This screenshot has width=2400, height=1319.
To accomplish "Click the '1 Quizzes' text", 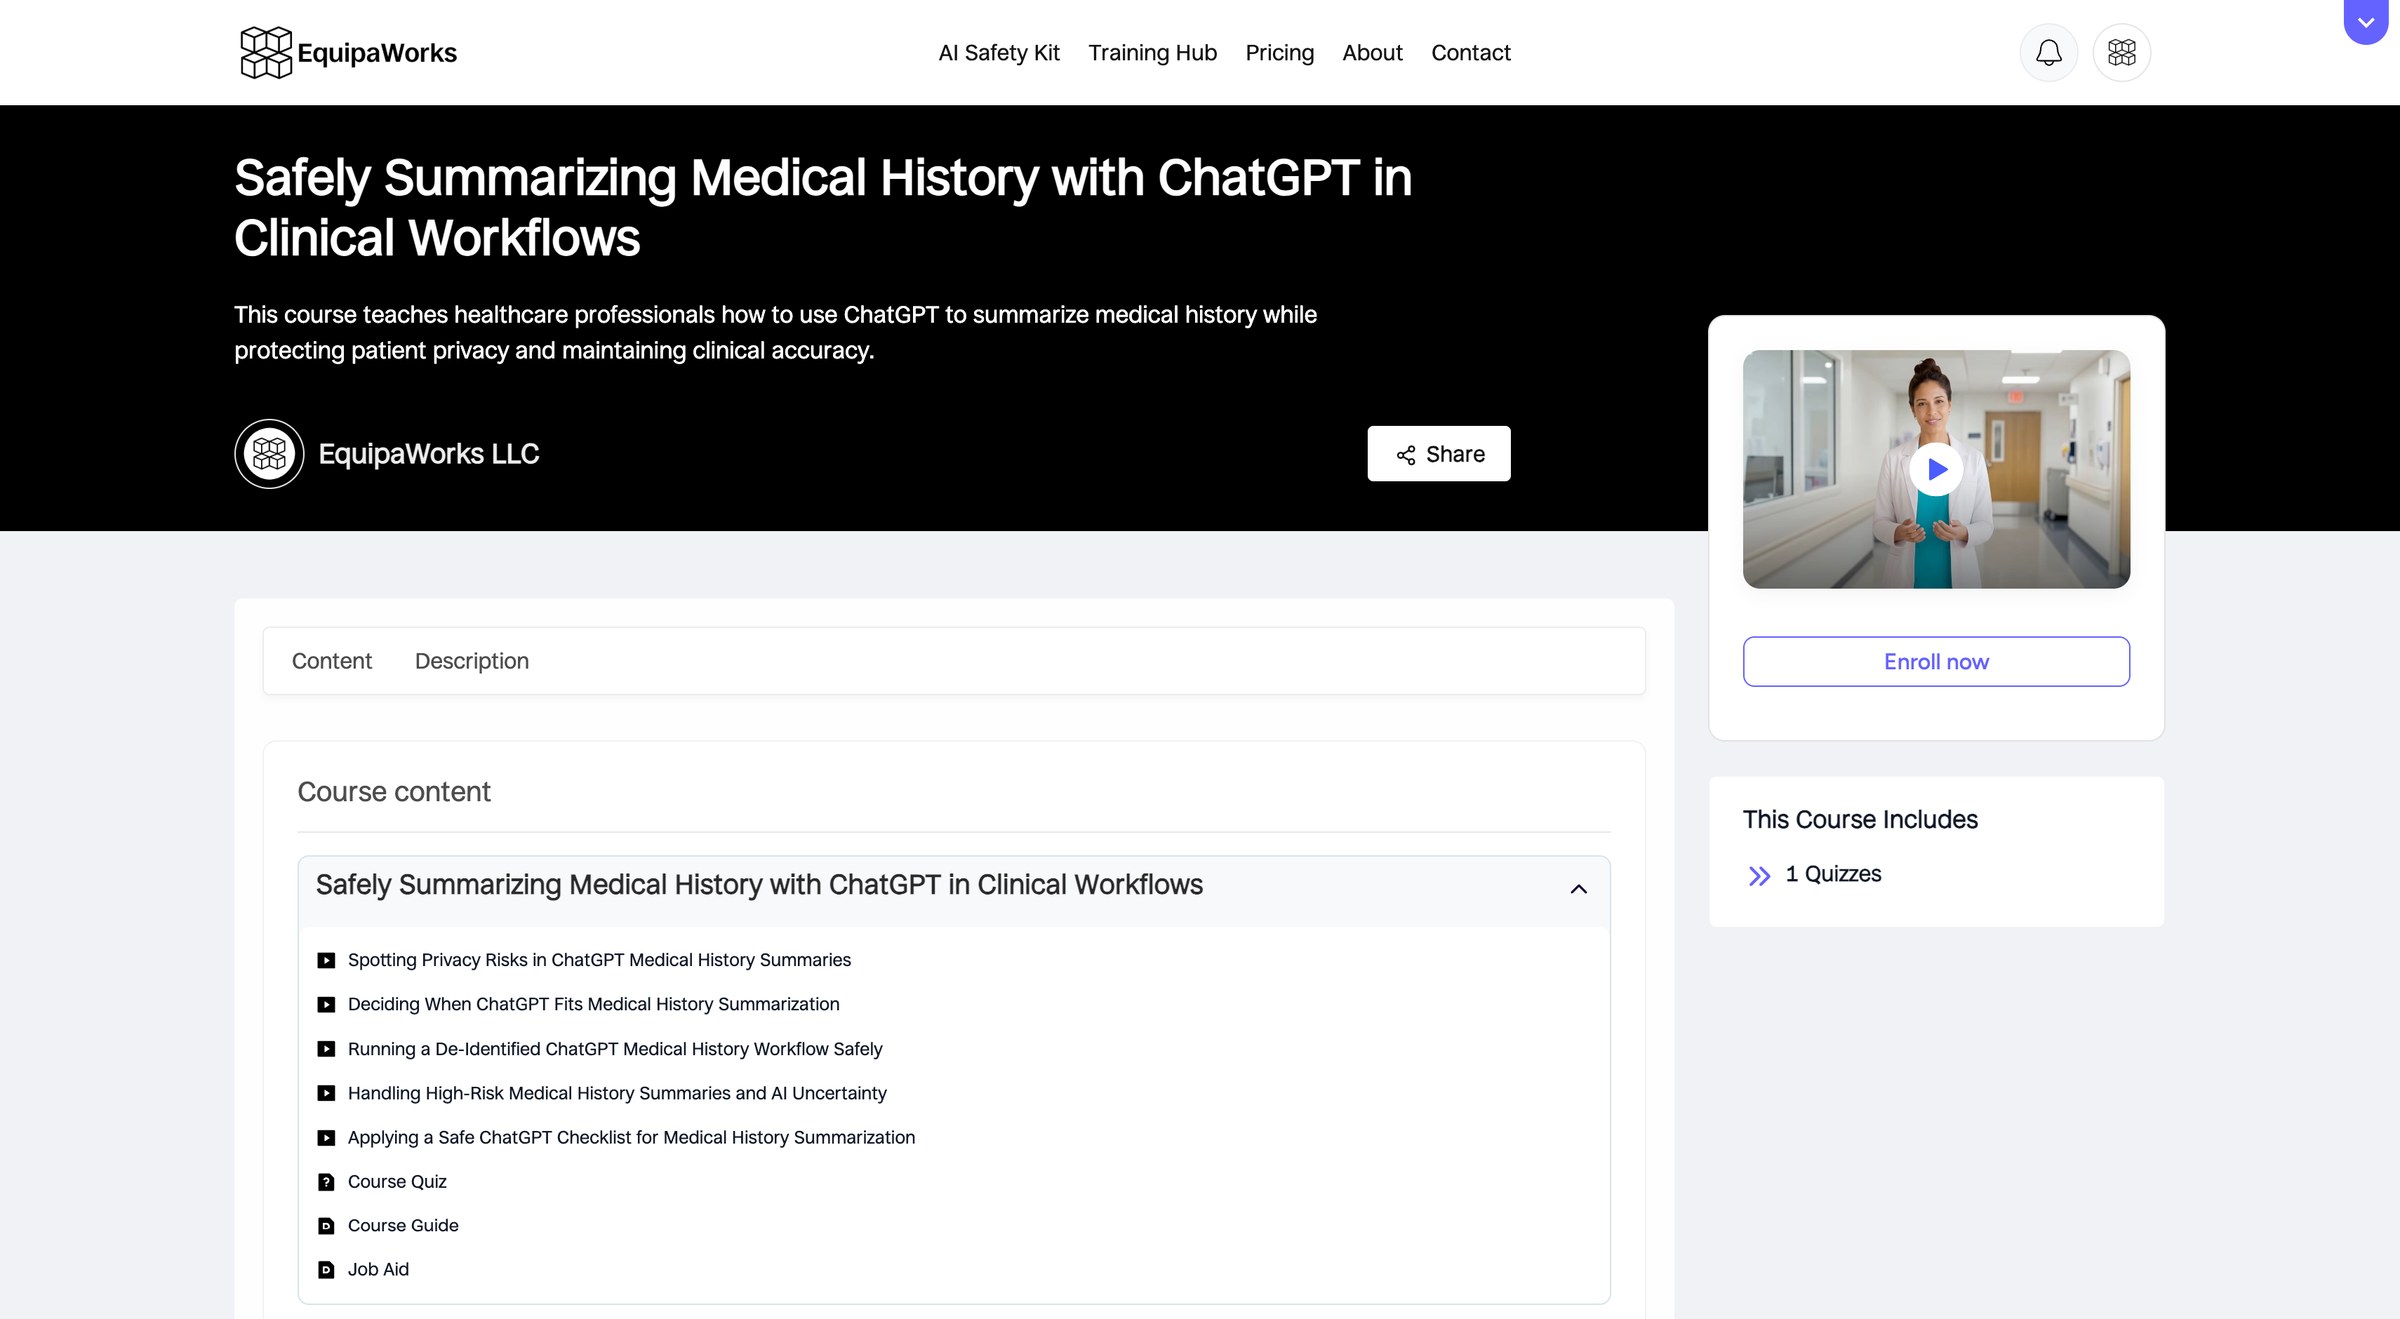I will (1833, 874).
